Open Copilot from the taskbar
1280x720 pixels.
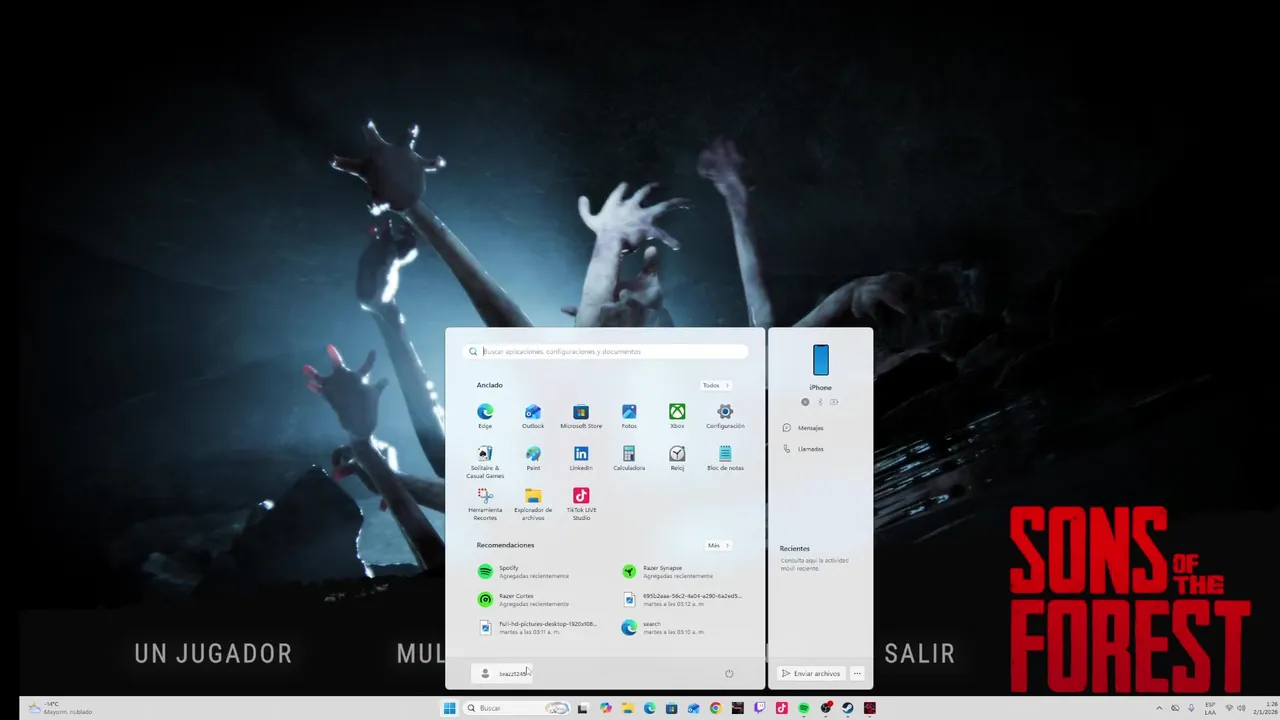[x=606, y=708]
